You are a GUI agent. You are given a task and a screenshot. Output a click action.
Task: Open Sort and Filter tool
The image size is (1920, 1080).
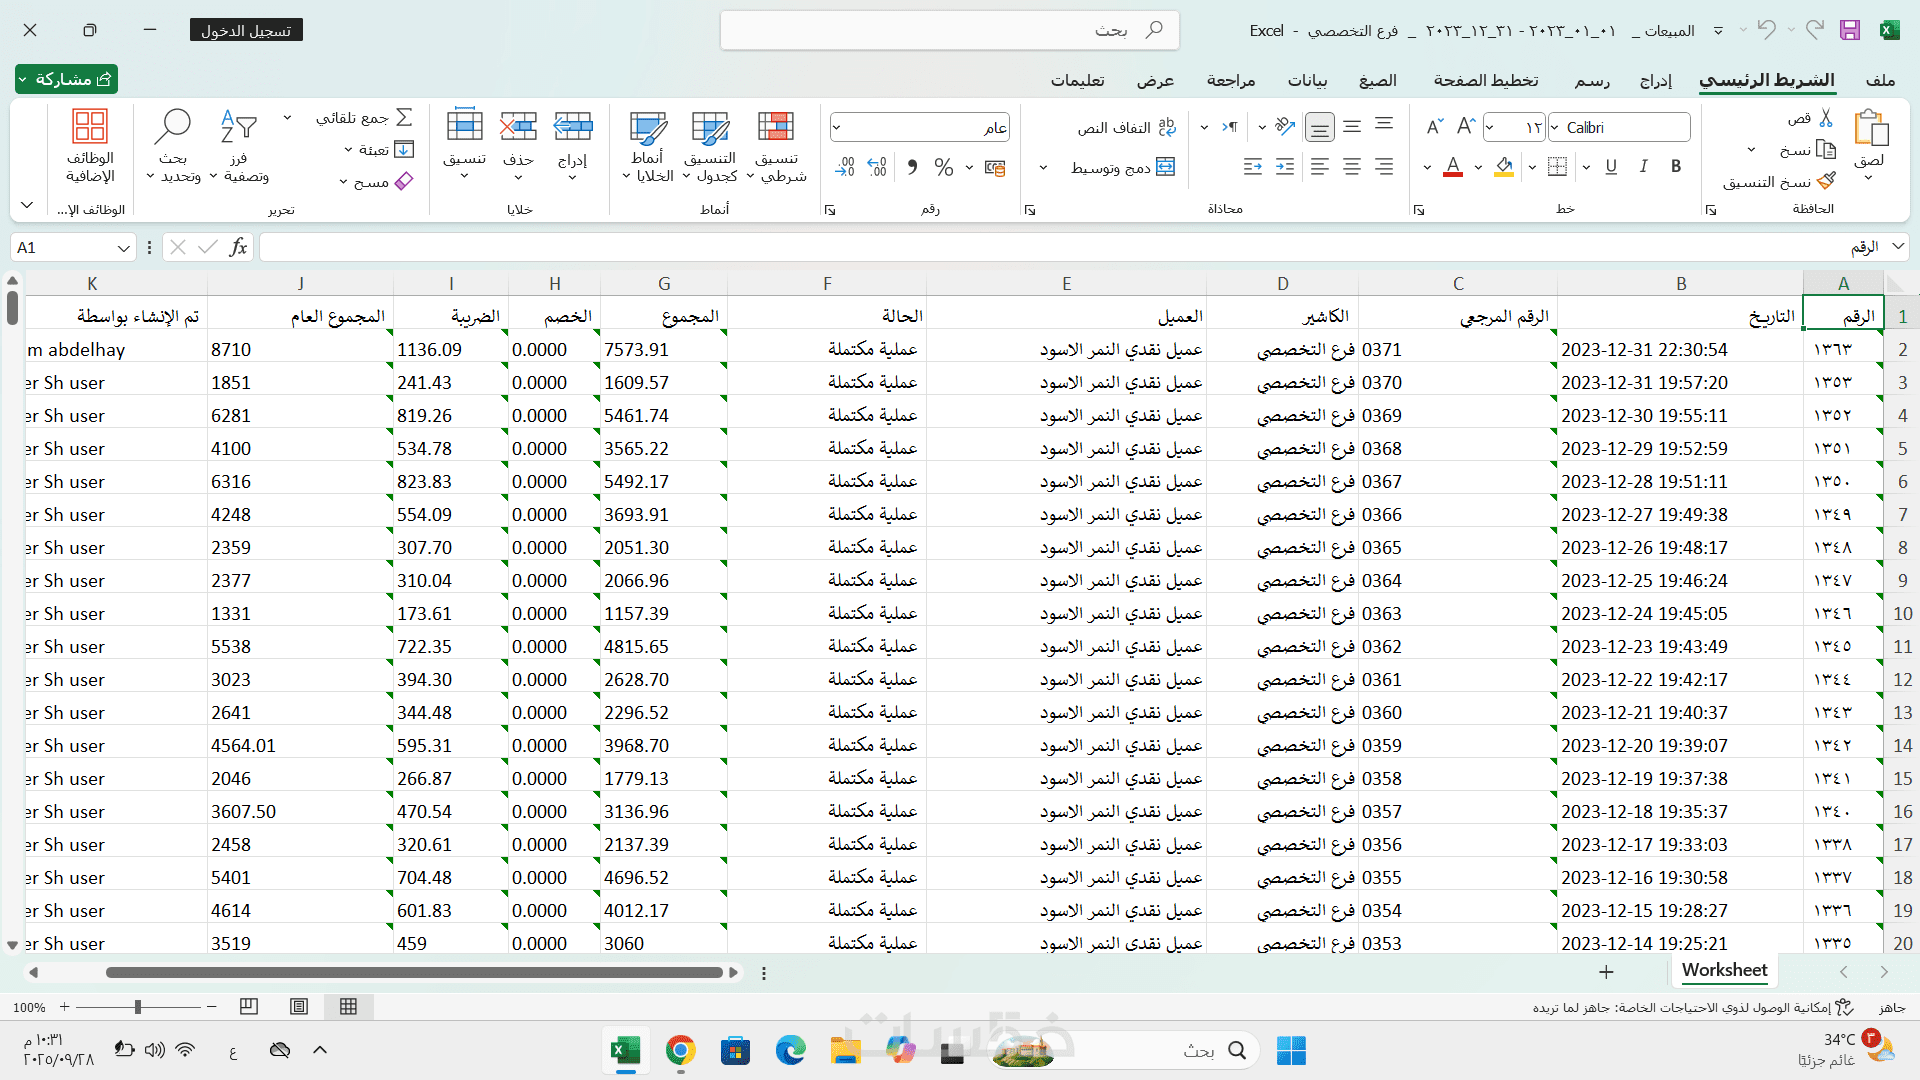238,127
